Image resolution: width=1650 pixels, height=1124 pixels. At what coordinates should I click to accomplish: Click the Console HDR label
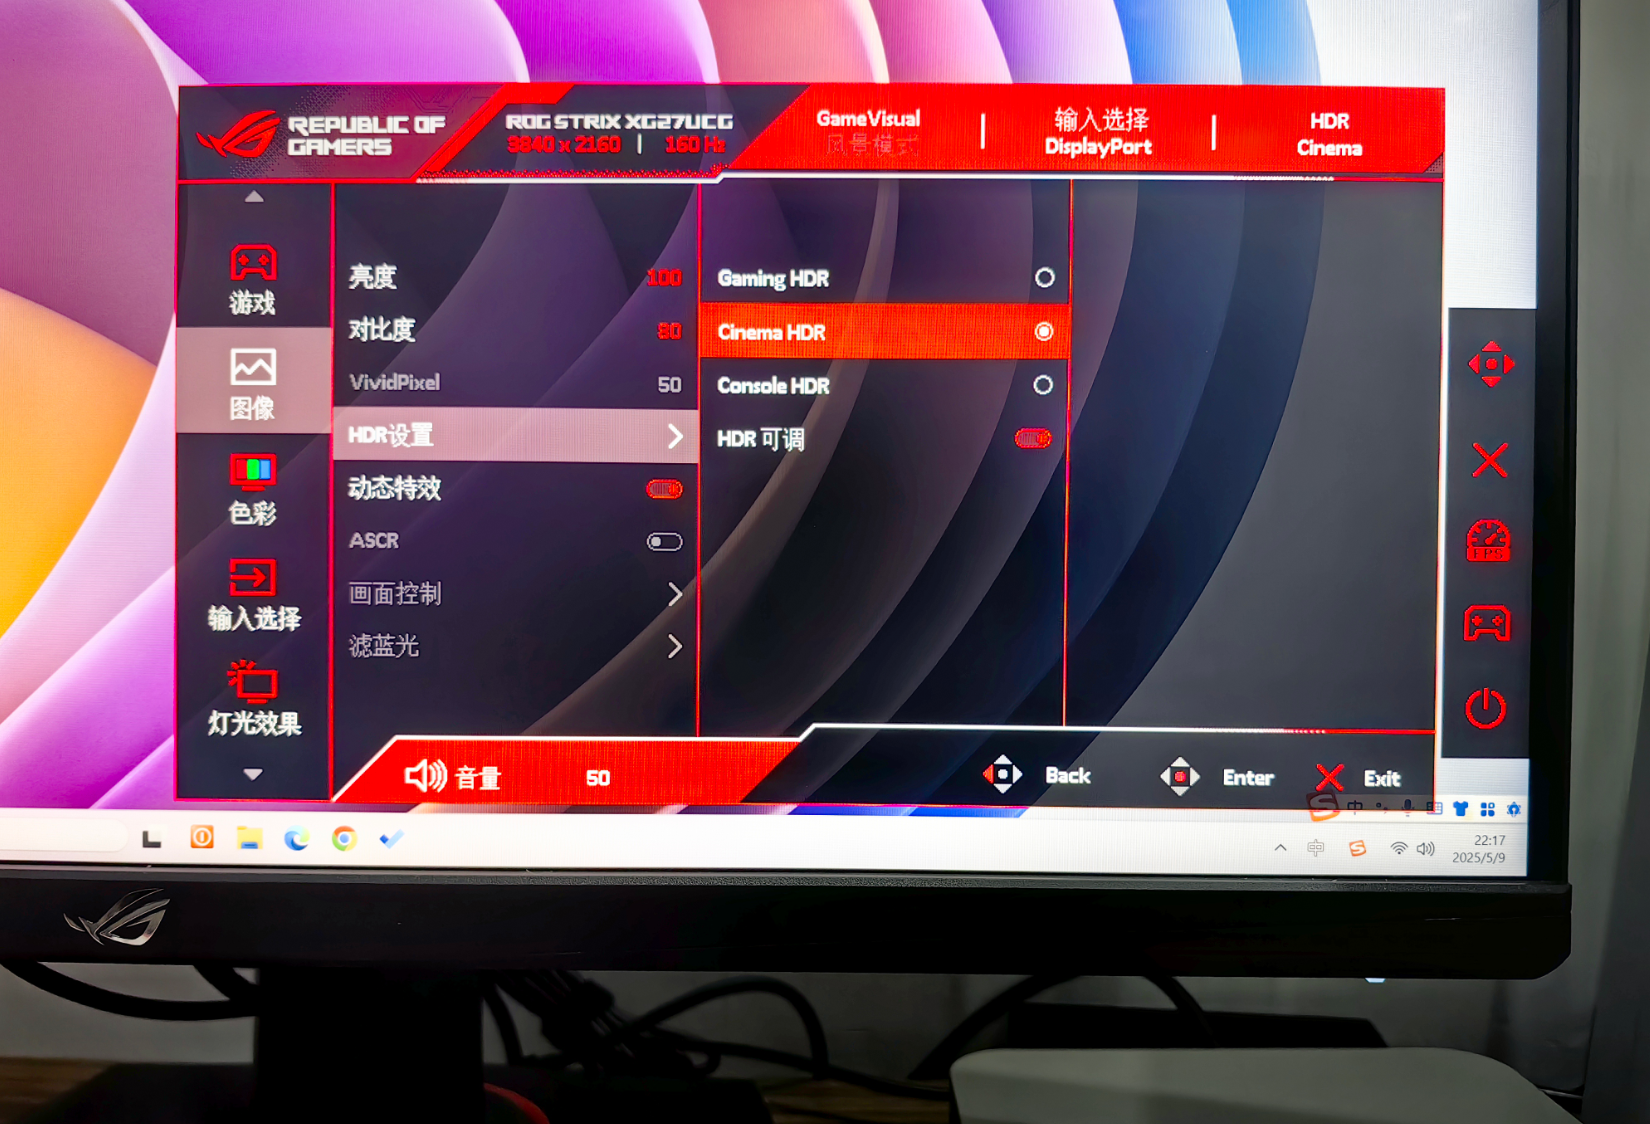click(773, 385)
